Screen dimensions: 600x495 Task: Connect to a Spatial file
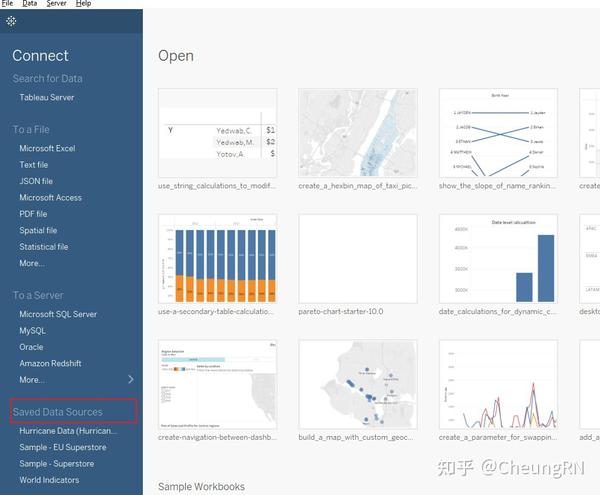point(38,230)
